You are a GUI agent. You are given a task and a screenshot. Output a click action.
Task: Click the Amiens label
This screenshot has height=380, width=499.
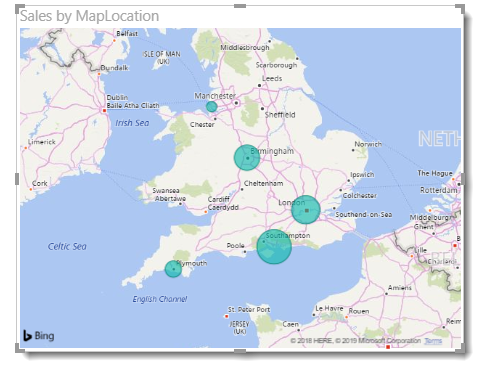coord(400,288)
